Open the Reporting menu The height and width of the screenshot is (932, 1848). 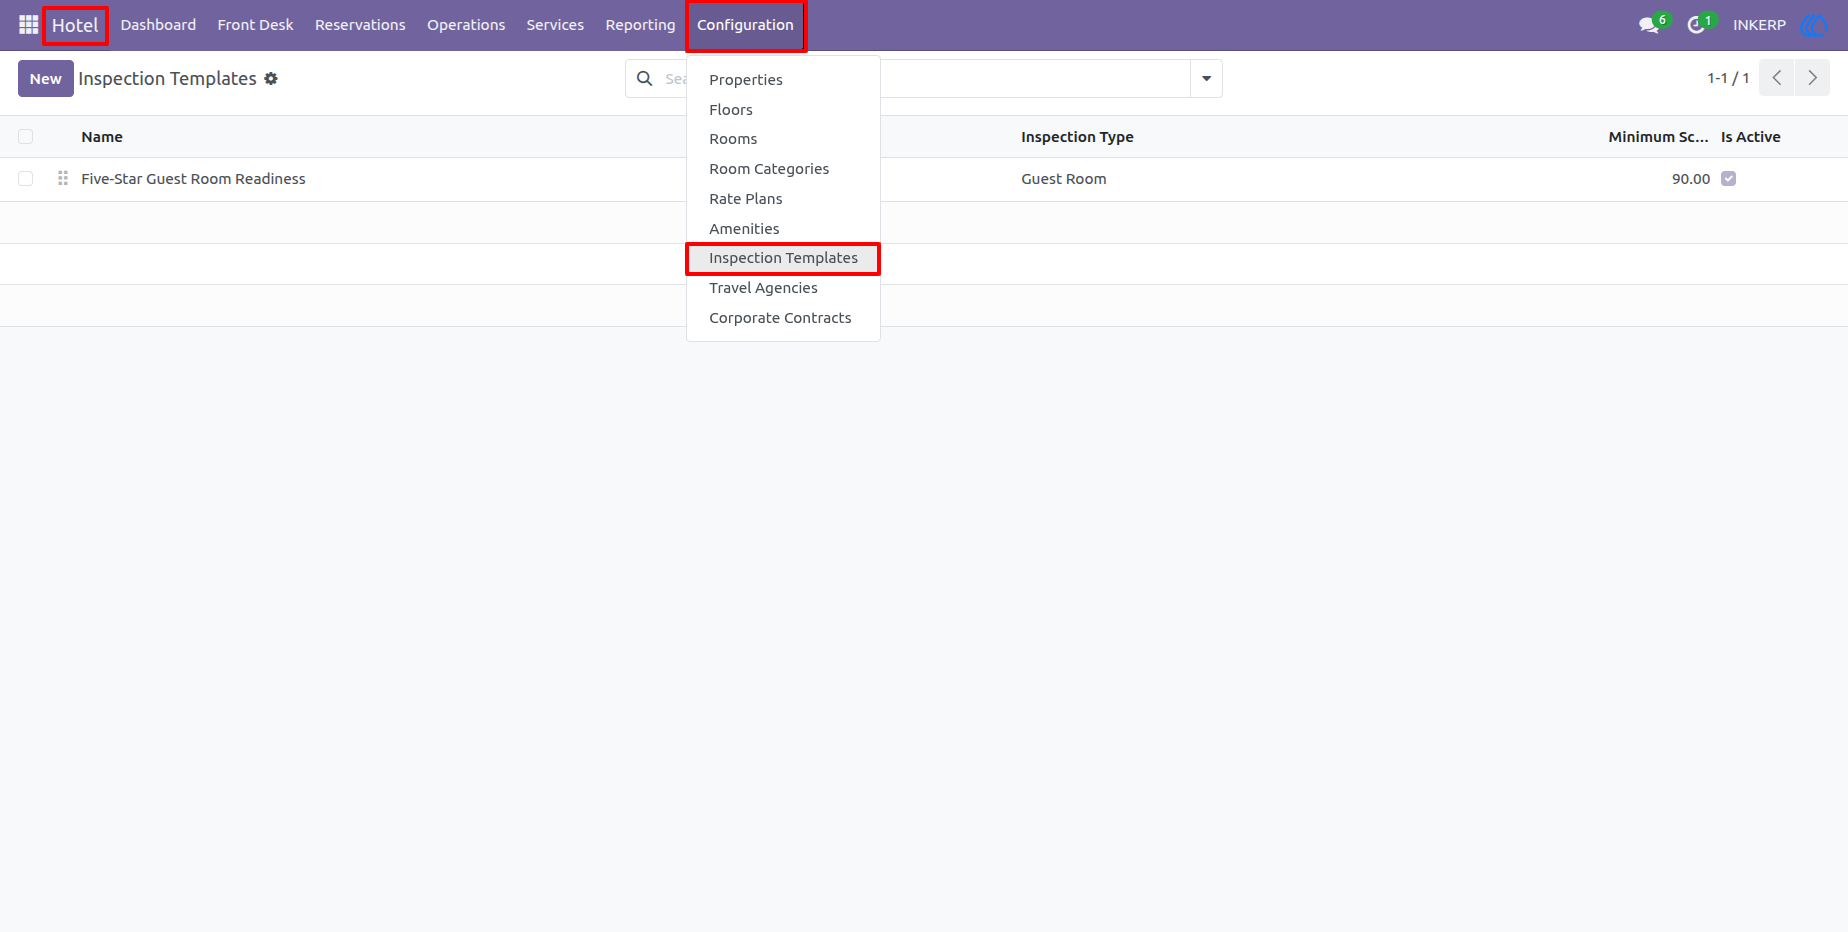(x=640, y=25)
